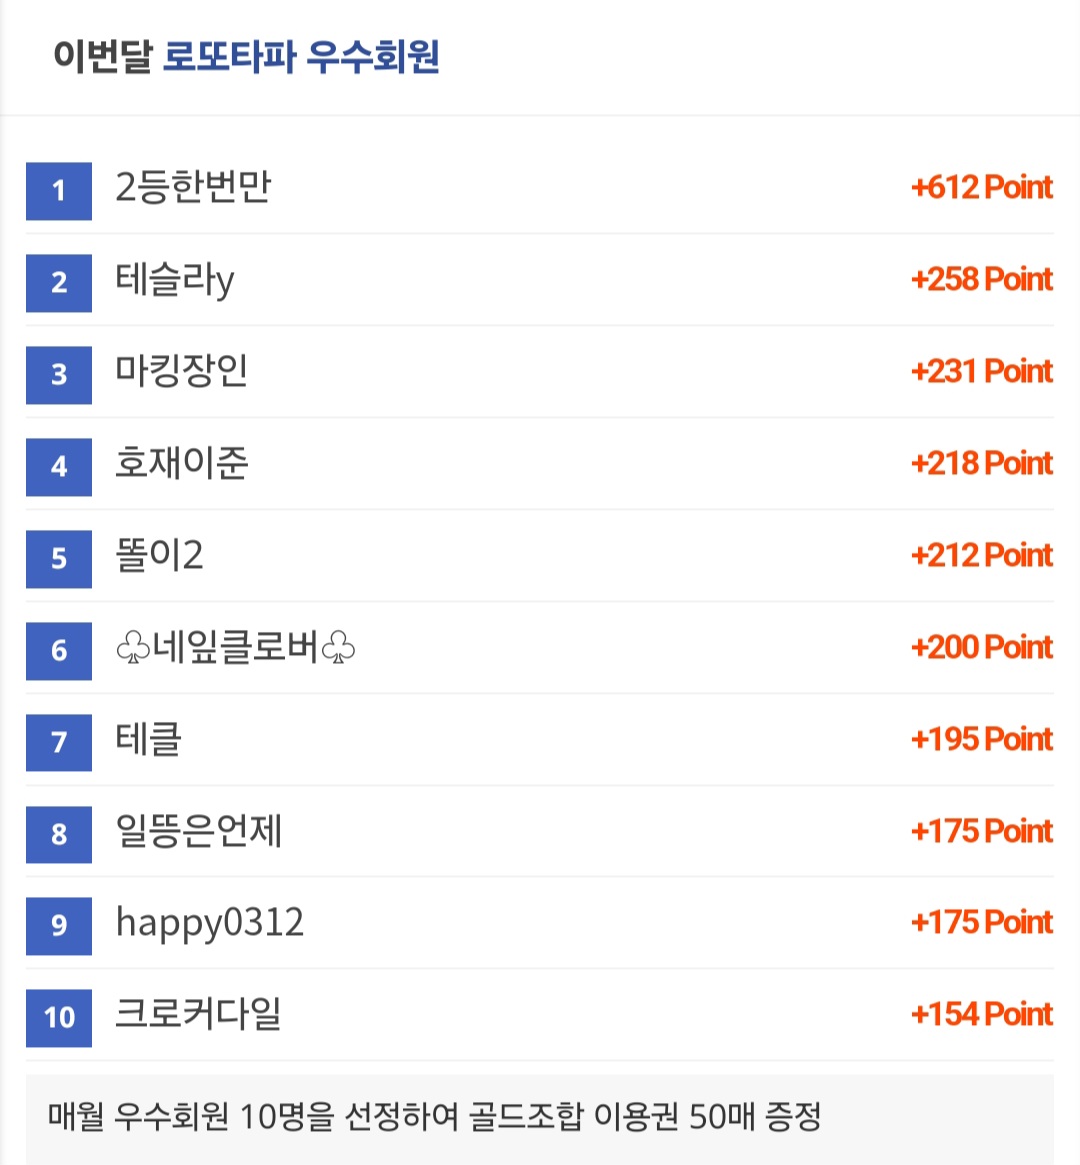
Task: Click the 로또타파 우수회원 heading
Action: point(301,56)
